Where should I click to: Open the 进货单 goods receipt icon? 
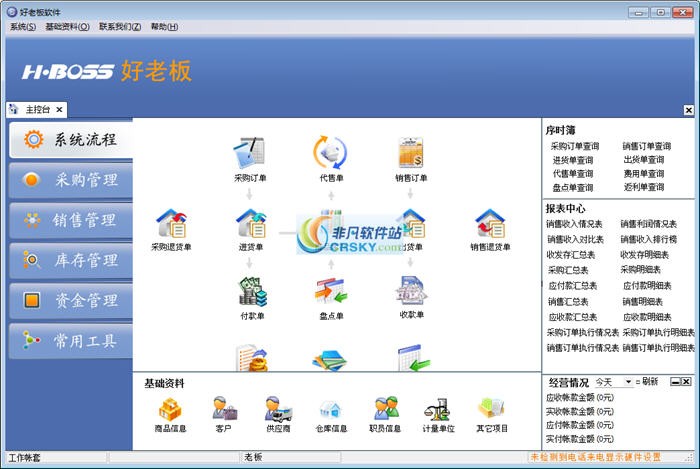(x=251, y=223)
